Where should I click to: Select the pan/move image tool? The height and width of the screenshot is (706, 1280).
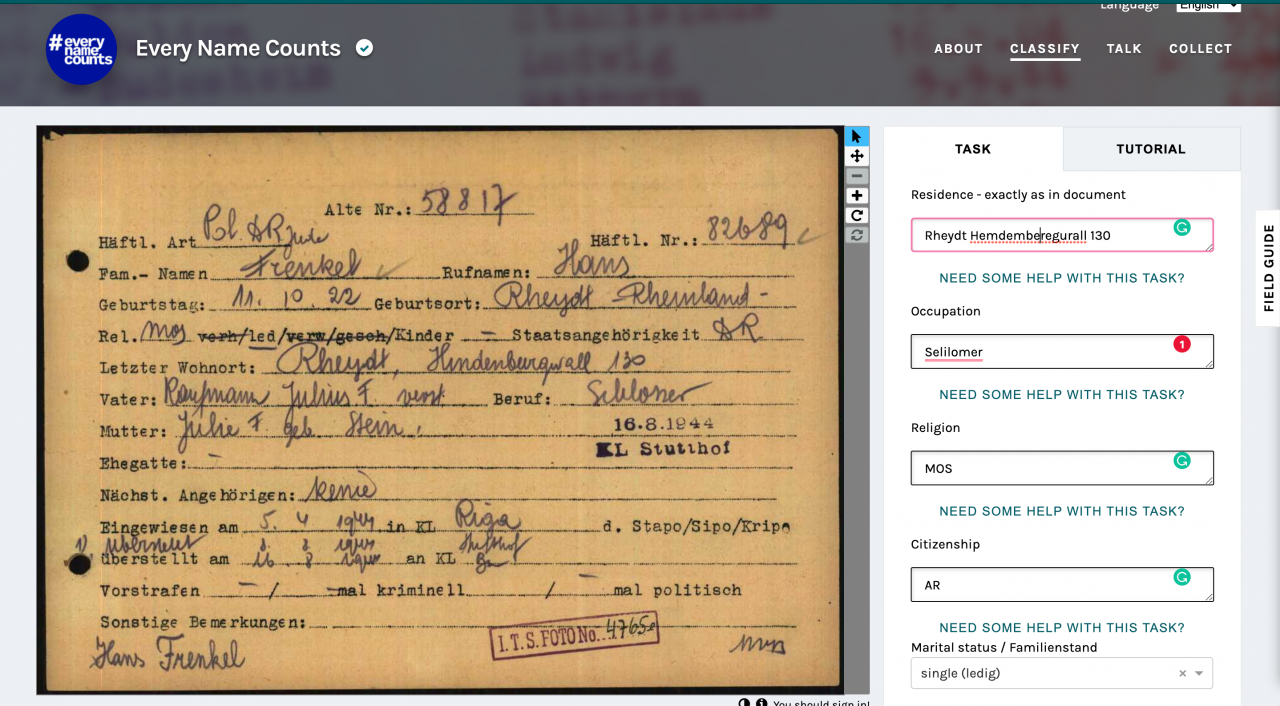[x=857, y=156]
